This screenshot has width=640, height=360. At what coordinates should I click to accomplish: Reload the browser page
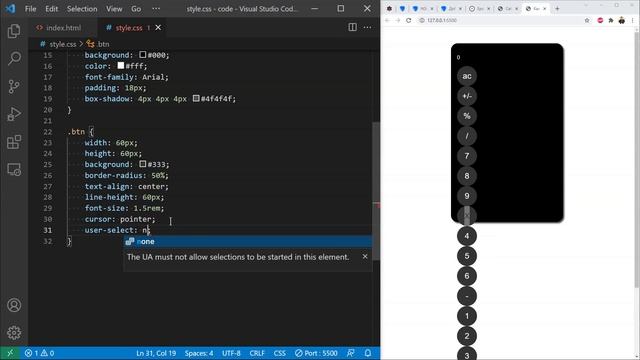coord(409,20)
